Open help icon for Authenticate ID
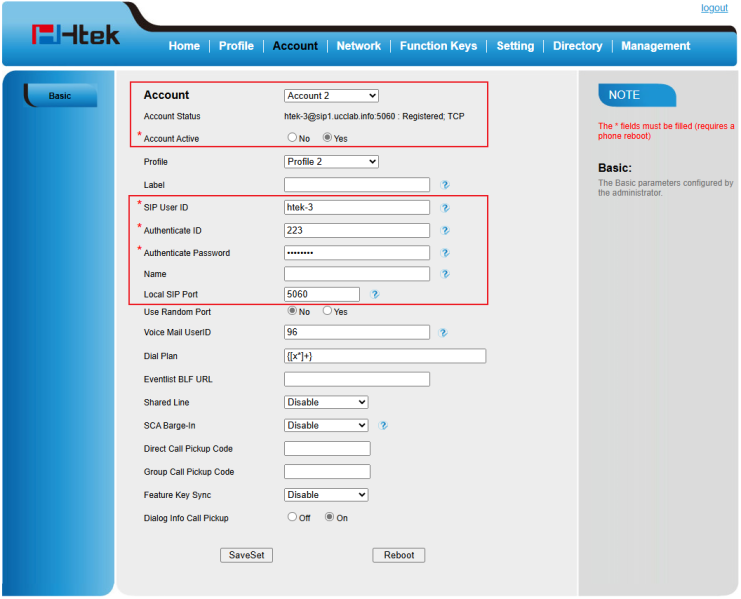The height and width of the screenshot is (599, 741). (x=445, y=231)
